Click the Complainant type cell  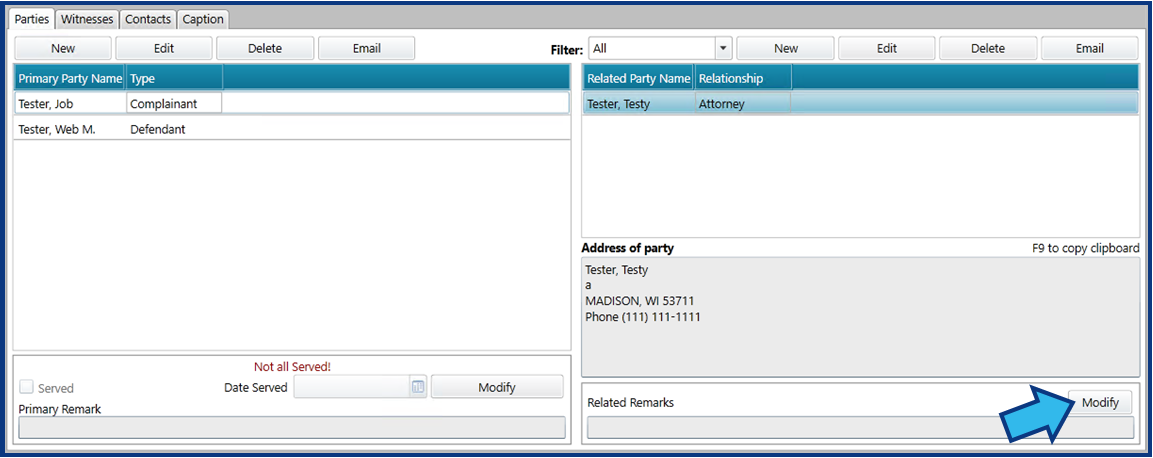click(x=174, y=103)
